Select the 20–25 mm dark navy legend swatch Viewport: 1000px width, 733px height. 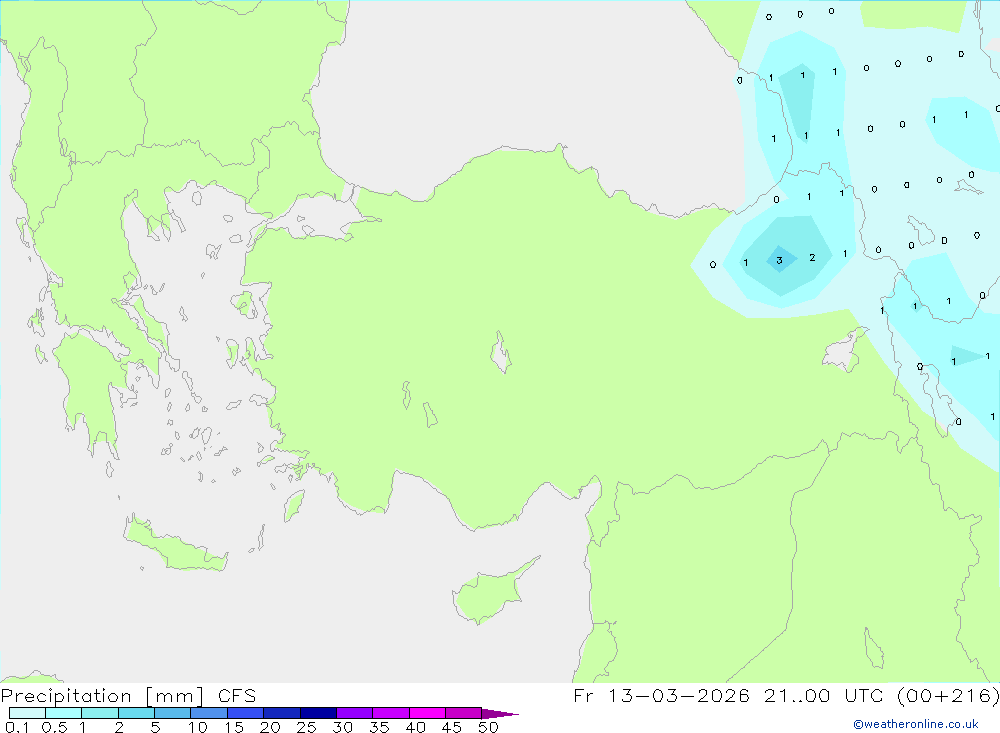[281, 713]
